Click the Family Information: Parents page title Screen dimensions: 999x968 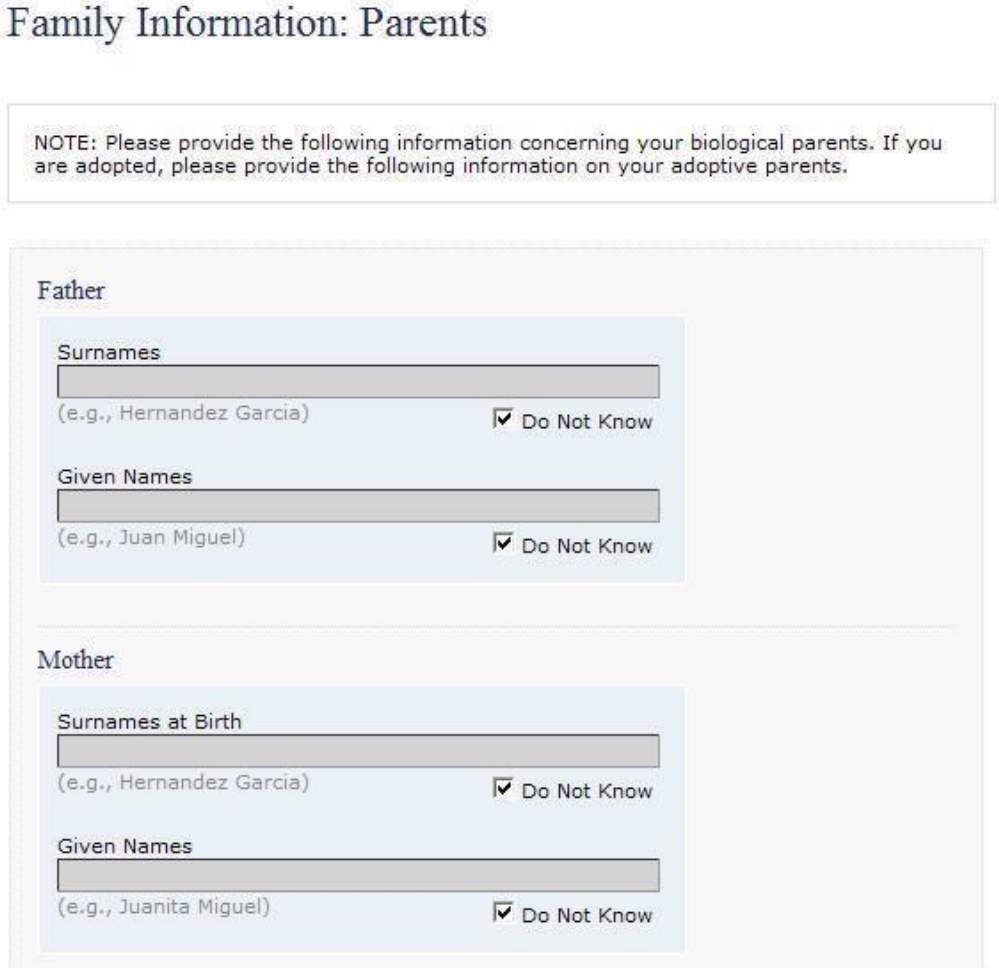click(x=247, y=24)
